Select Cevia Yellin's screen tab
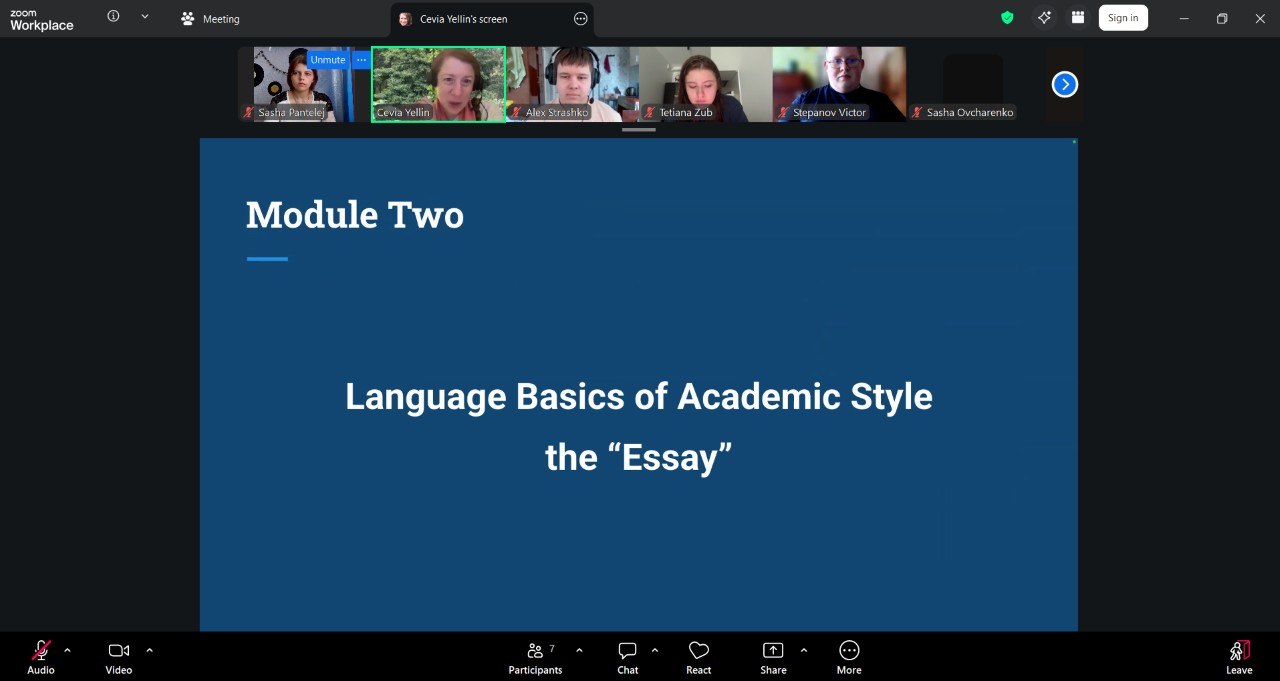This screenshot has height=681, width=1280. 462,19
